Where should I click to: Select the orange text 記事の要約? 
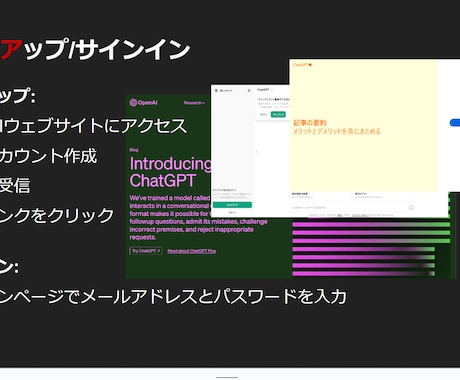pyautogui.click(x=310, y=123)
